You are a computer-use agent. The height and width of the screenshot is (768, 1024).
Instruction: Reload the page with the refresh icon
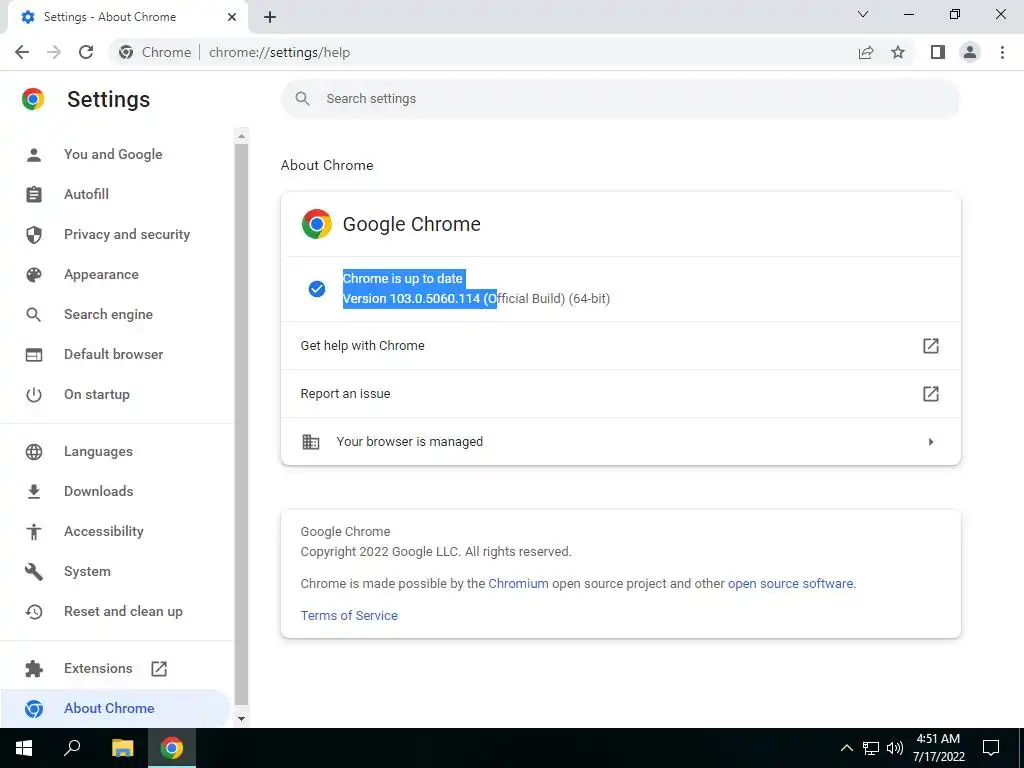point(86,52)
